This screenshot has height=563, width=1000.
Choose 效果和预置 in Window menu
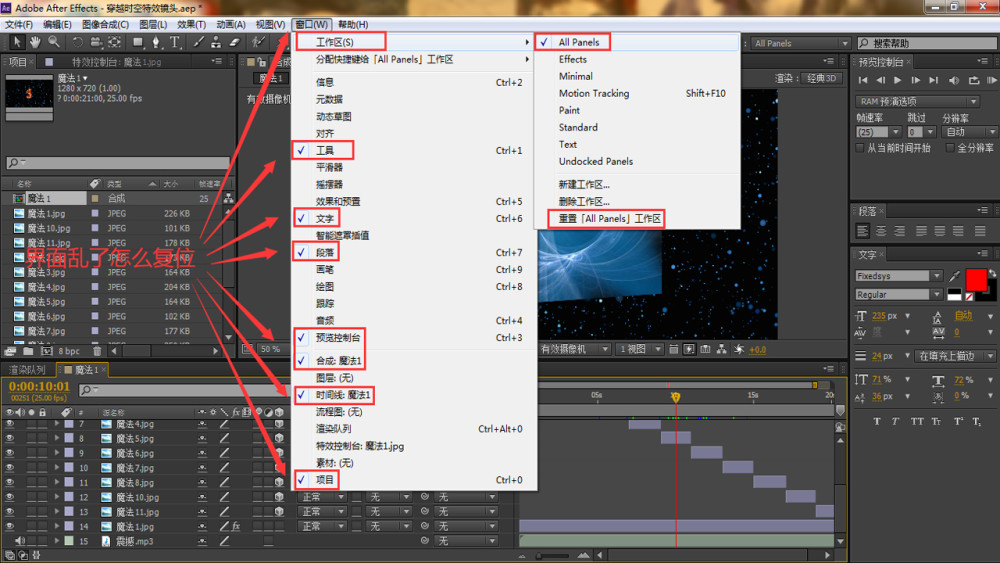coord(338,201)
